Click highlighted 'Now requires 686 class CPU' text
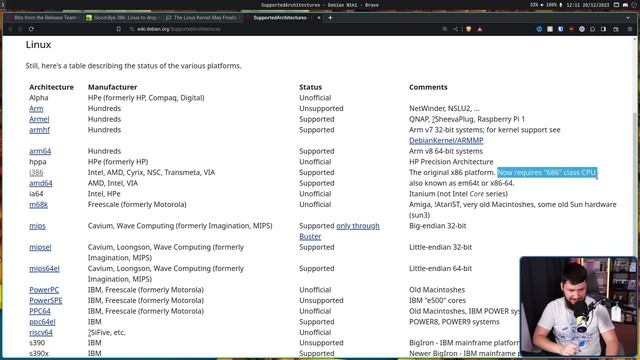Screen dimensions: 640x360 click(x=547, y=172)
